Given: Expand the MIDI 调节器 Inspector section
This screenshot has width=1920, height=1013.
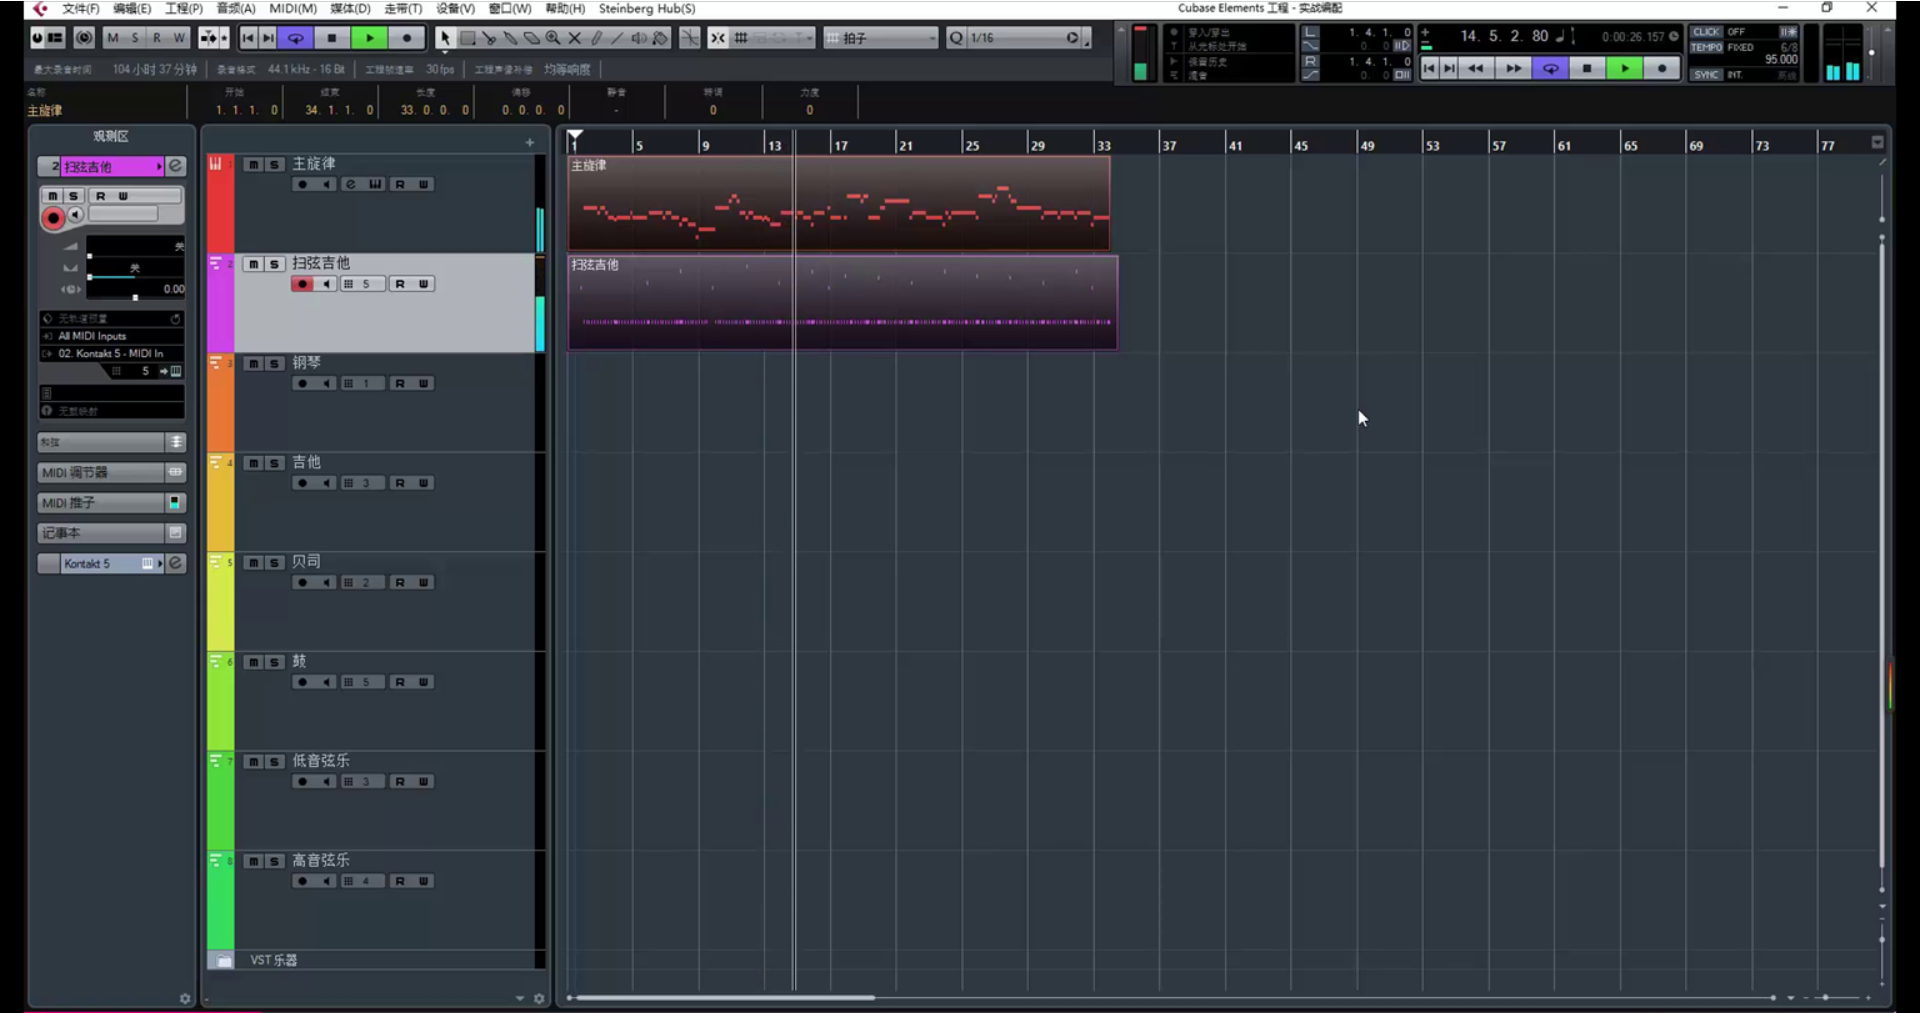Looking at the screenshot, I should point(111,472).
